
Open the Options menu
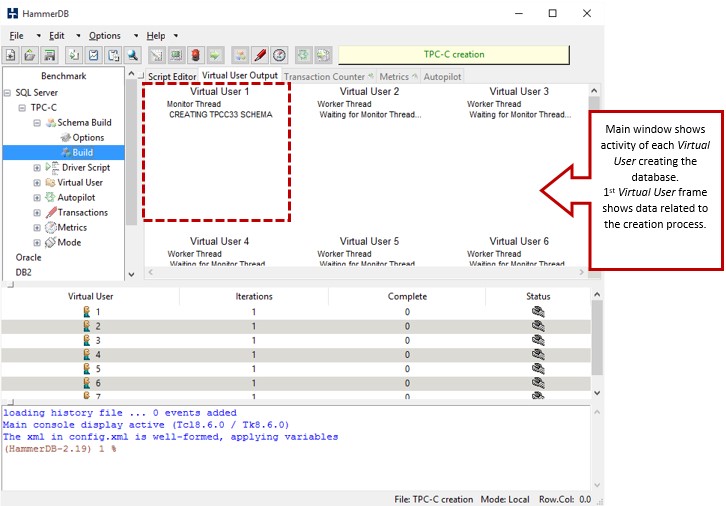pyautogui.click(x=105, y=36)
